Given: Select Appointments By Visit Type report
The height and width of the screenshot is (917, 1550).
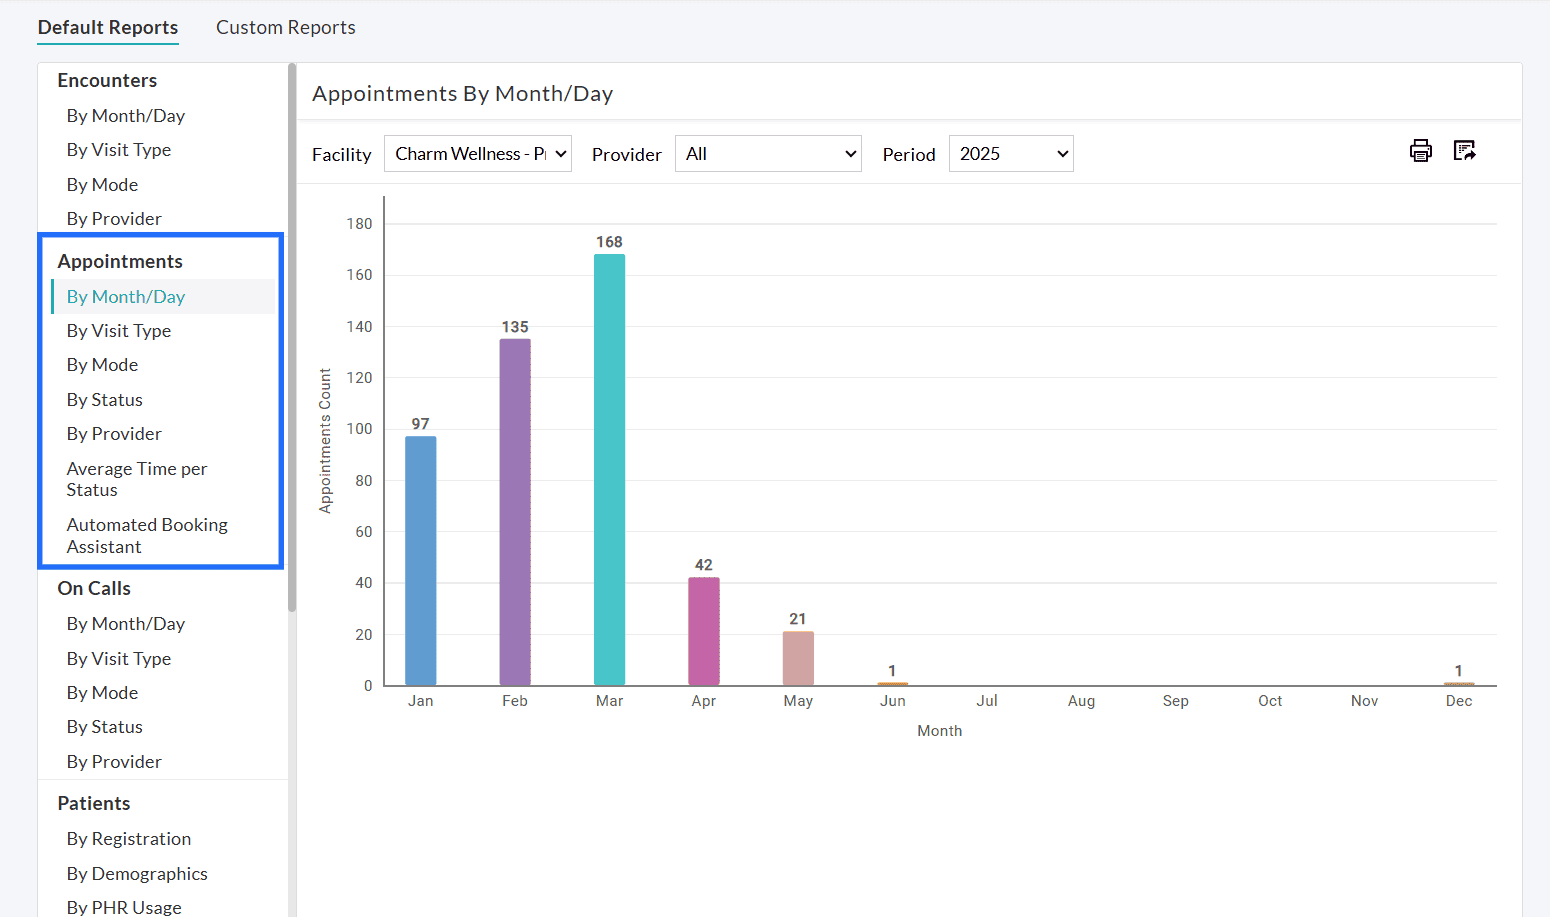Looking at the screenshot, I should point(118,330).
